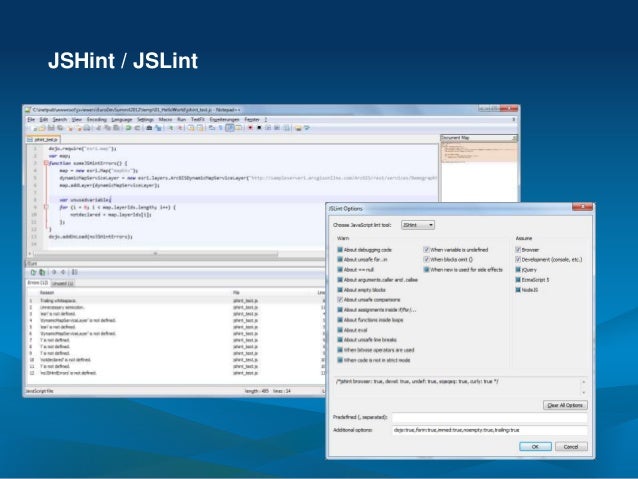Open the TextFX menu
The width and height of the screenshot is (638, 479).
point(198,120)
